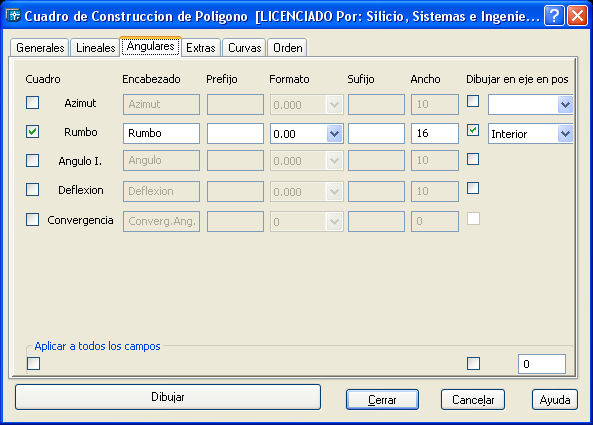The width and height of the screenshot is (593, 425).
Task: Click the Rumbo Encabezado text field
Action: pos(161,133)
